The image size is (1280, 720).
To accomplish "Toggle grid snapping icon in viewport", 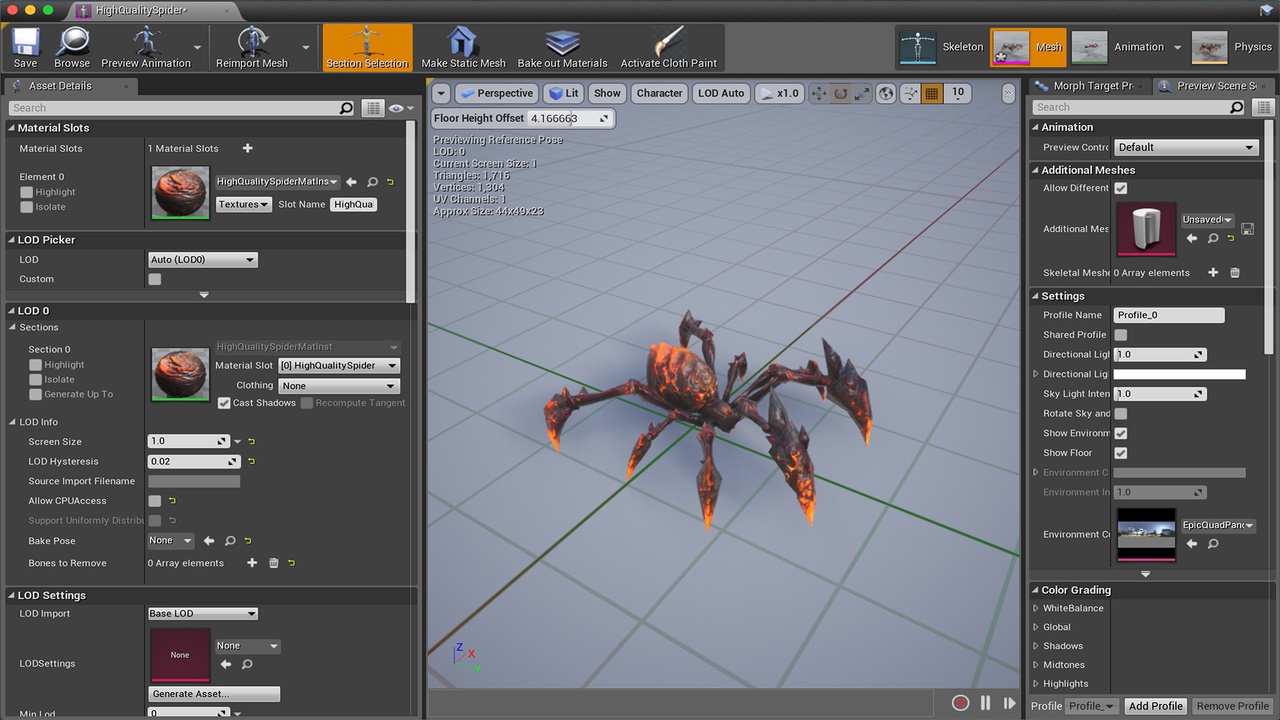I will (932, 93).
